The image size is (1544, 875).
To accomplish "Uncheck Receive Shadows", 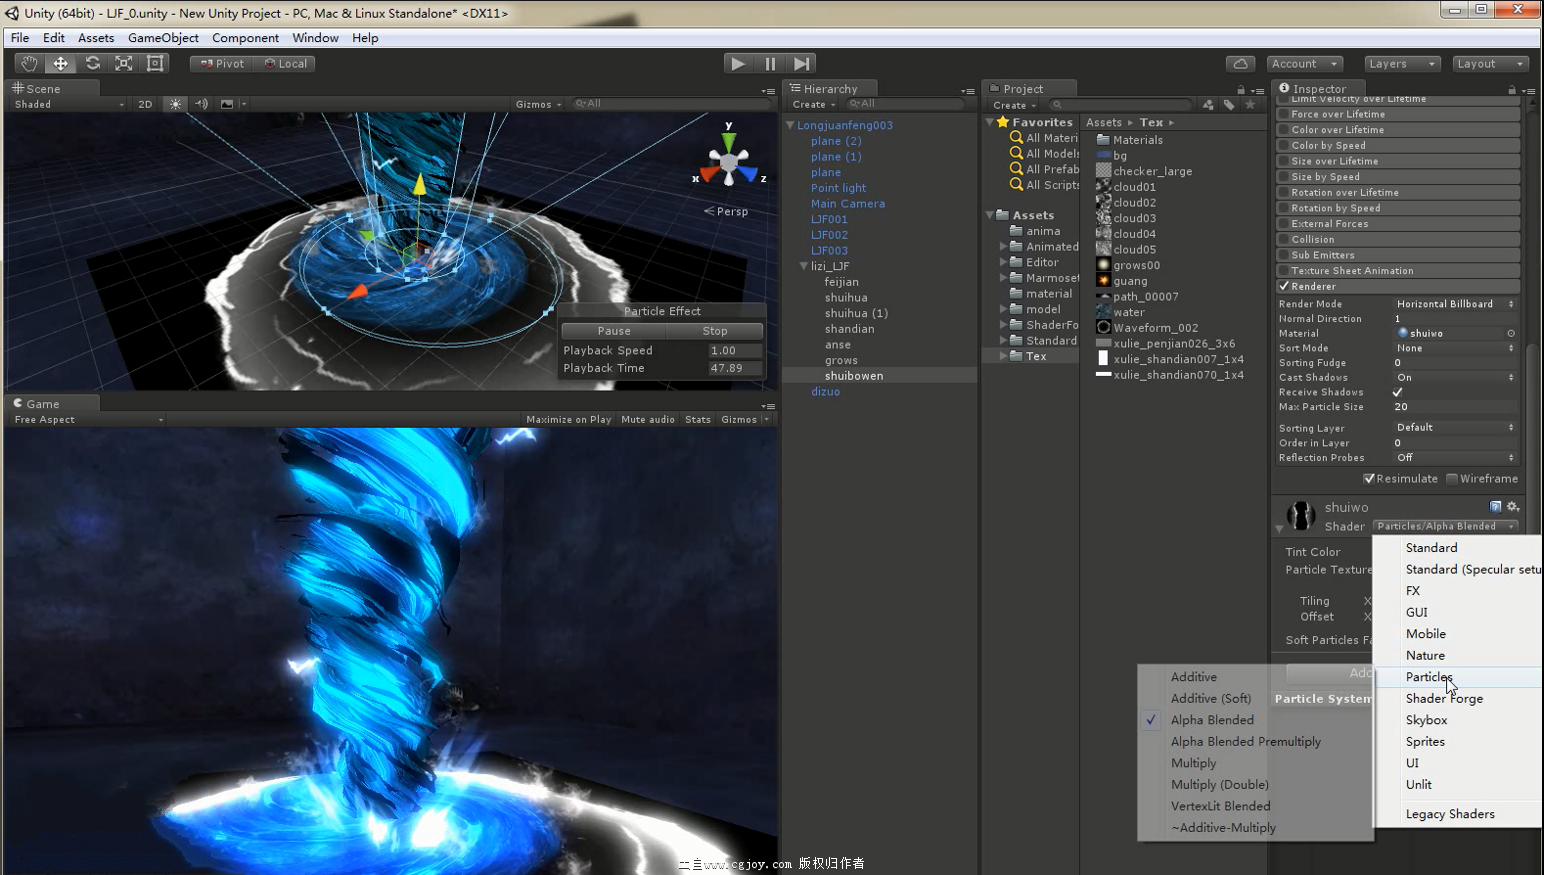I will tap(1398, 392).
